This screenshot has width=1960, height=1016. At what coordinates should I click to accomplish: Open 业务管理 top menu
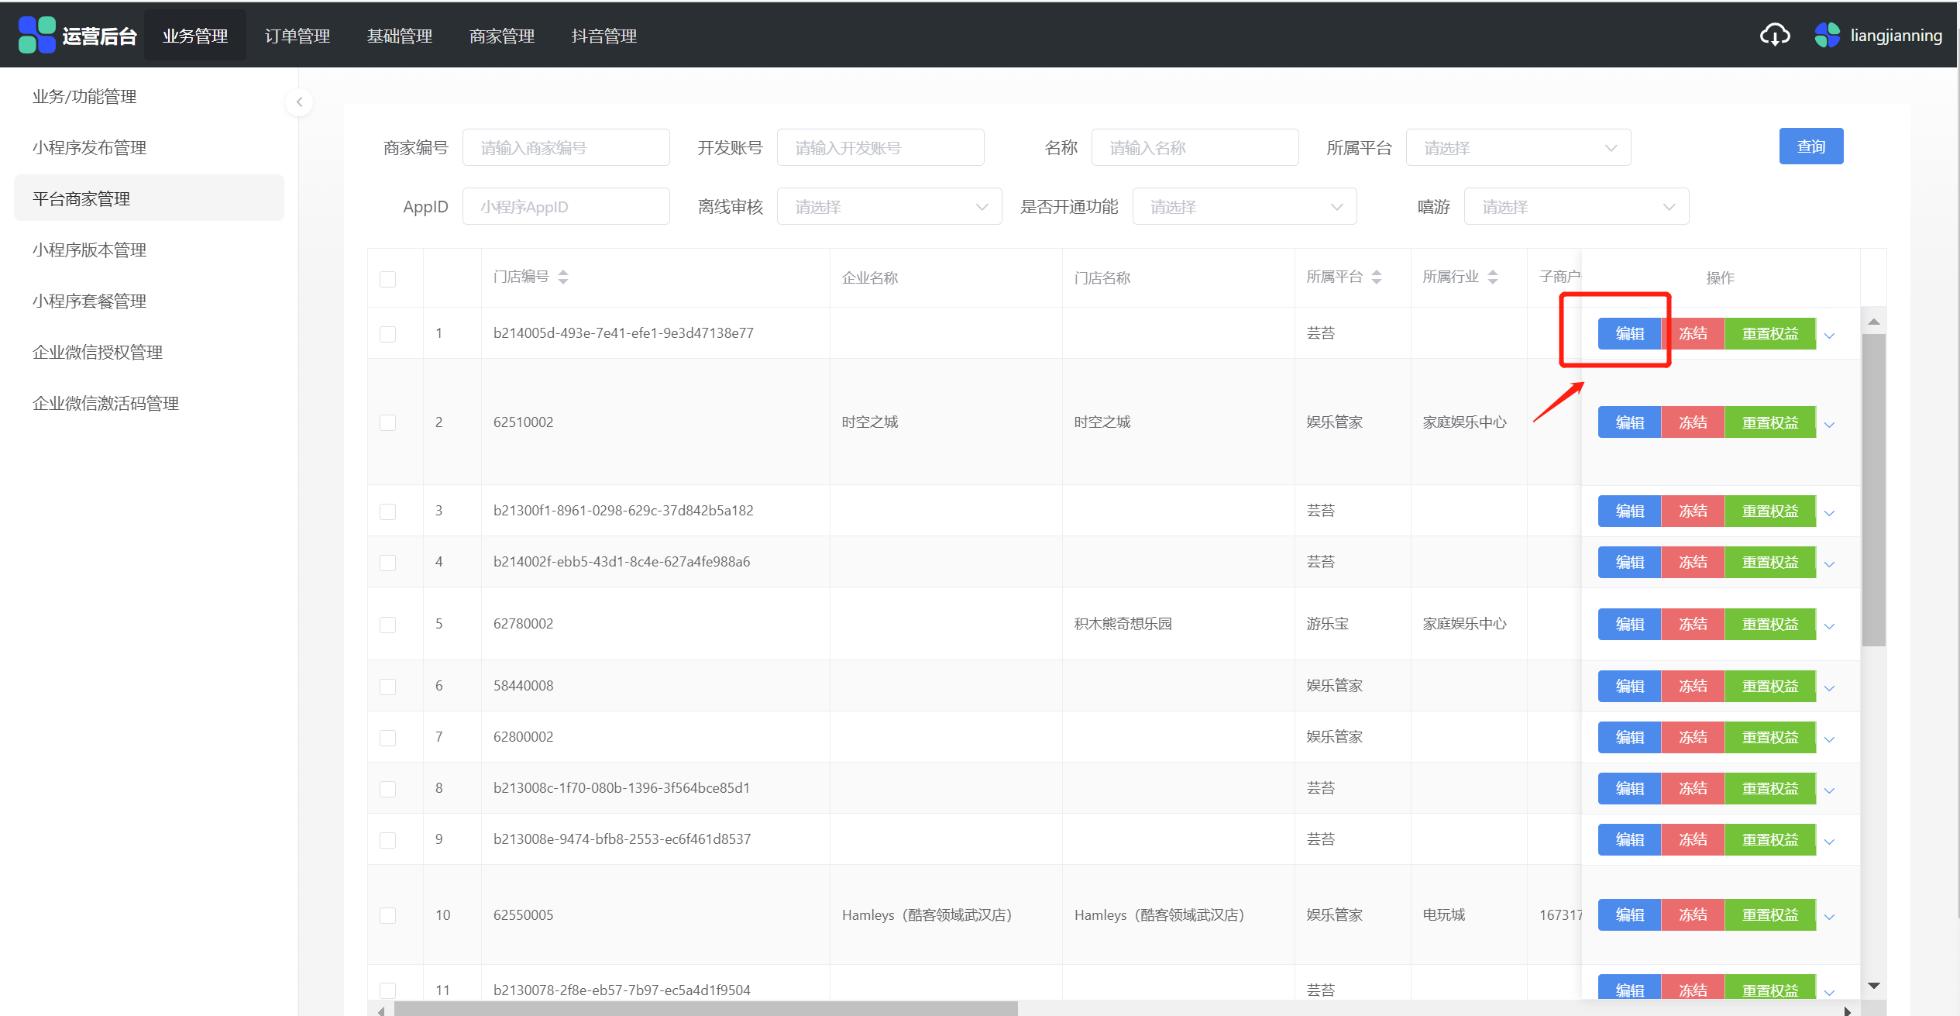point(195,36)
